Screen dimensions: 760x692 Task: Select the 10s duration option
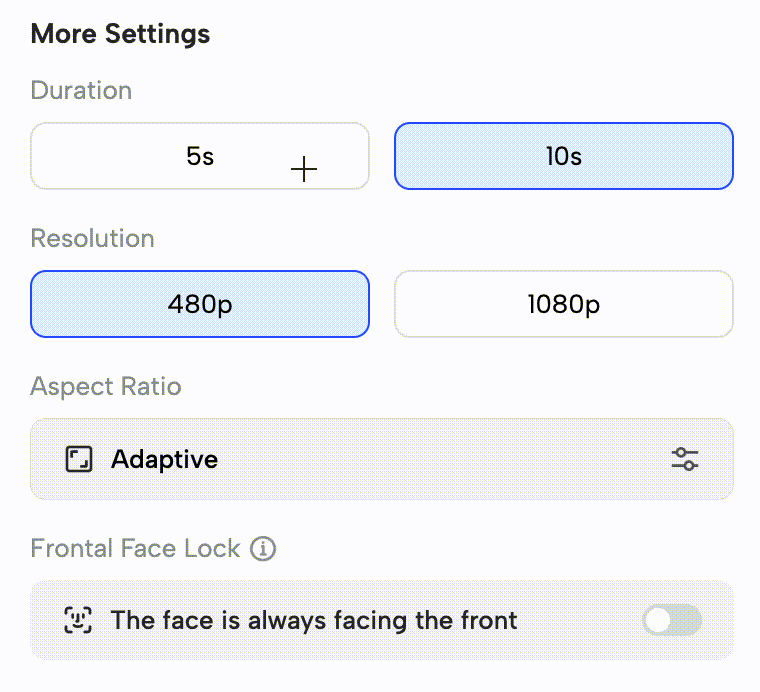tap(564, 156)
